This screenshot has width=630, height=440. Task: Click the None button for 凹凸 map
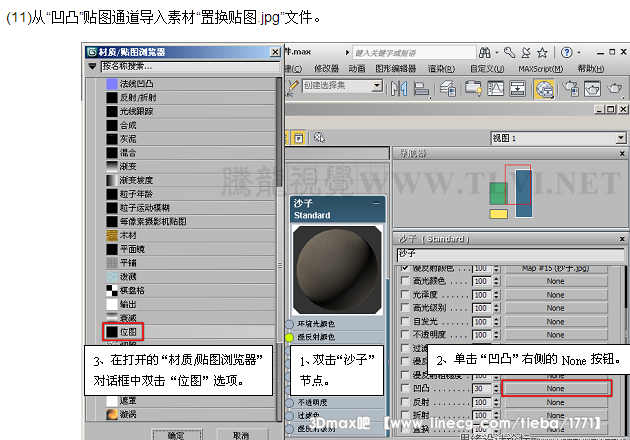tap(556, 389)
